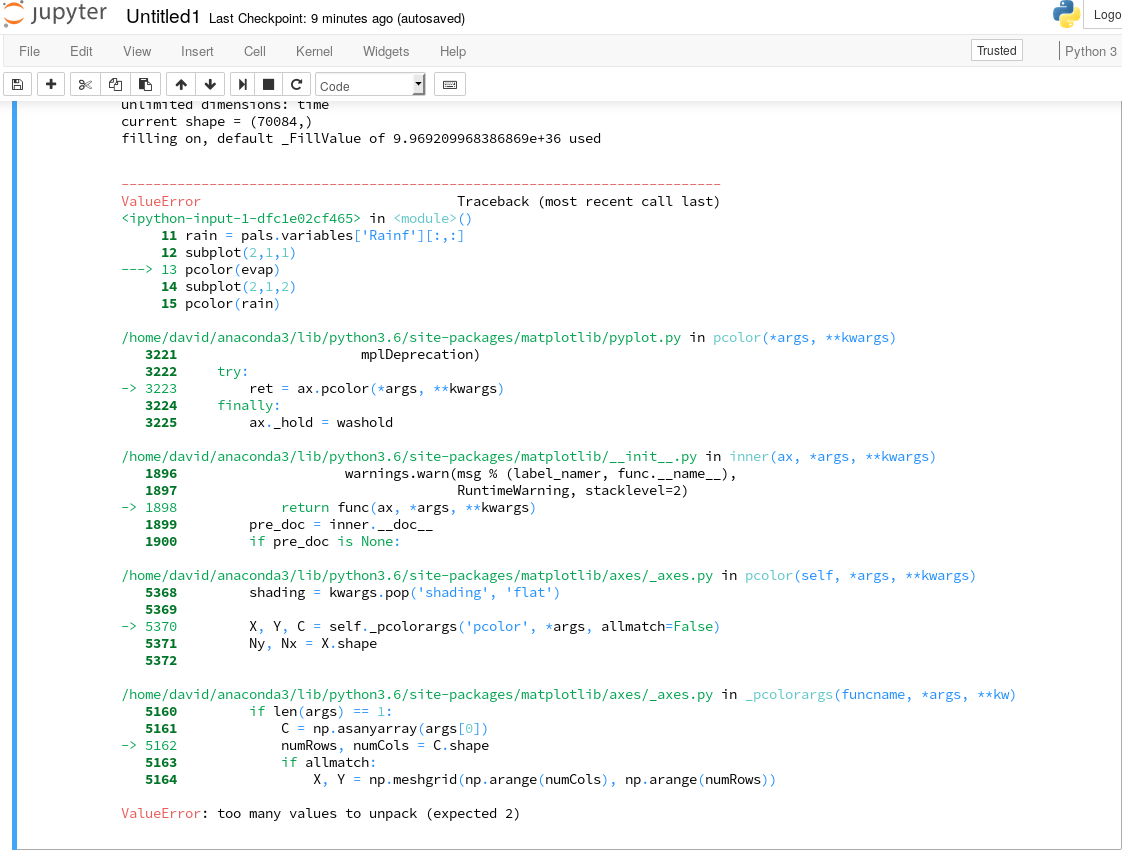Open the Insert menu
The width and height of the screenshot is (1122, 851).
click(197, 52)
